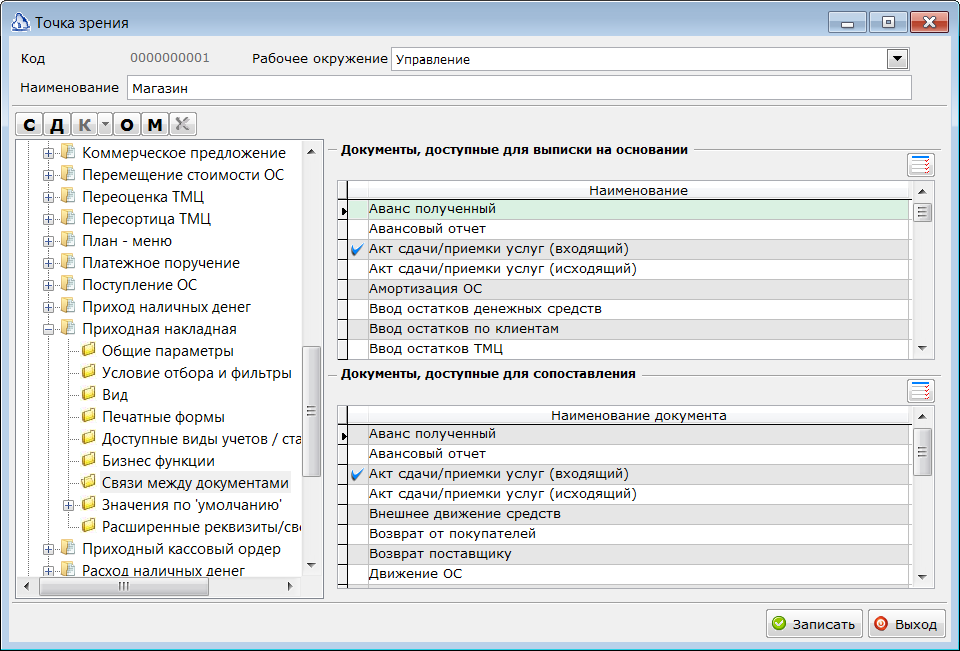Click folder icon of Бизнес функции
This screenshot has height=651, width=960.
(89, 461)
